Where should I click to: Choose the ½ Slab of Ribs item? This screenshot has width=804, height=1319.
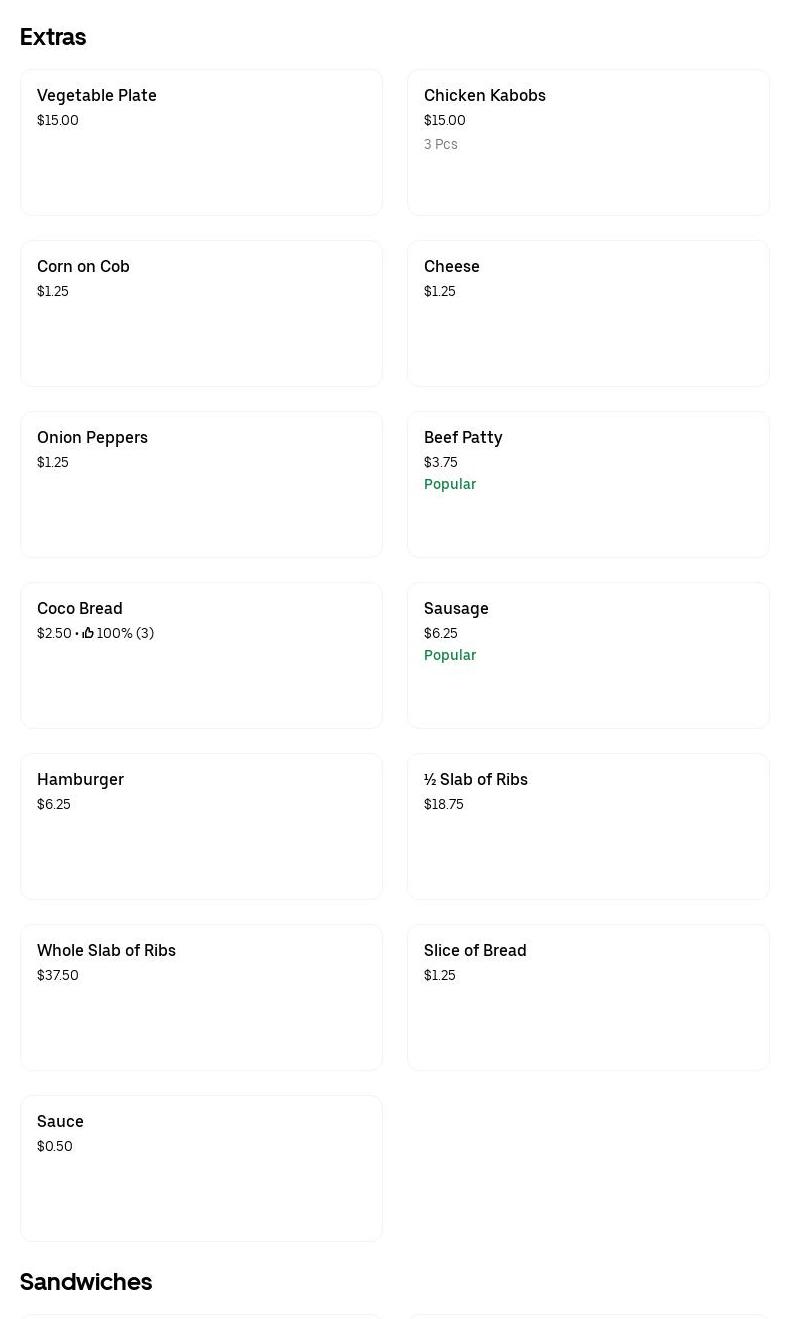coord(588,826)
